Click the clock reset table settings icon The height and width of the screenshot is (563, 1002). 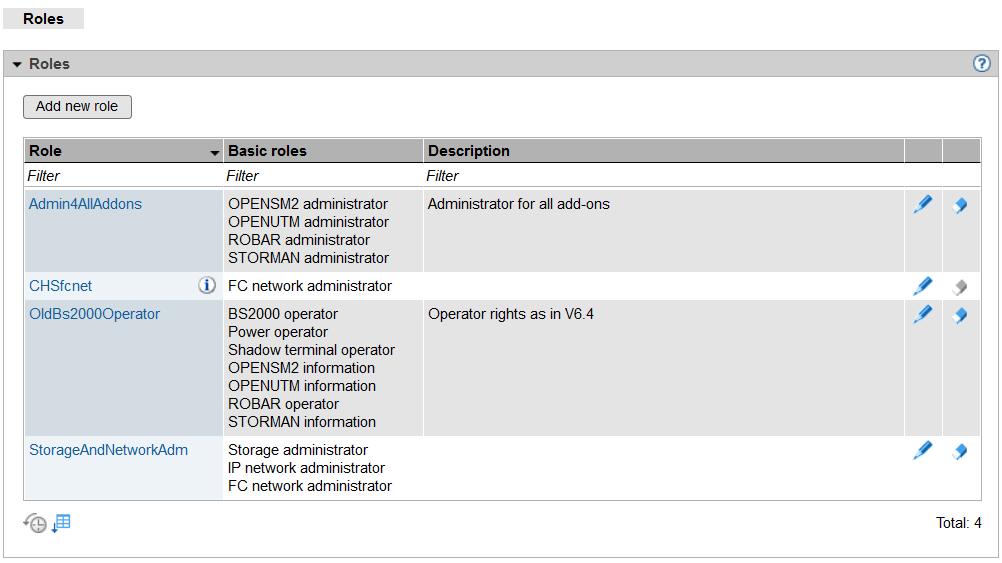(36, 523)
